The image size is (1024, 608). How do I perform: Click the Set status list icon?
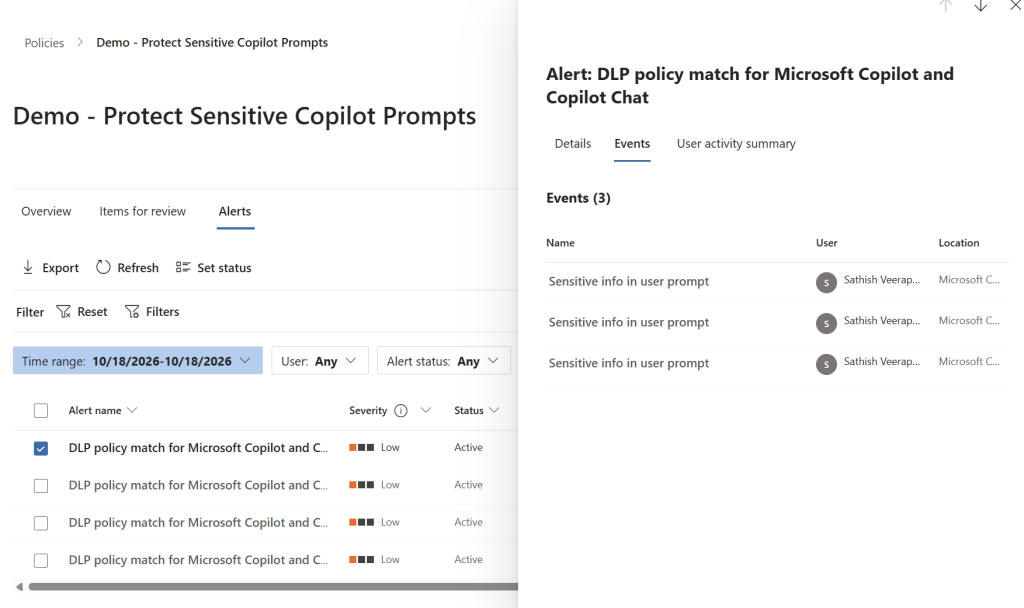(183, 267)
